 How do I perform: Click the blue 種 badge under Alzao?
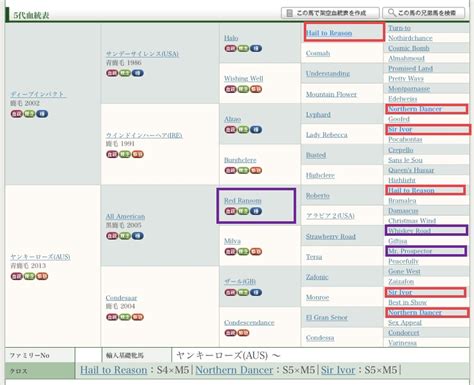pos(256,130)
